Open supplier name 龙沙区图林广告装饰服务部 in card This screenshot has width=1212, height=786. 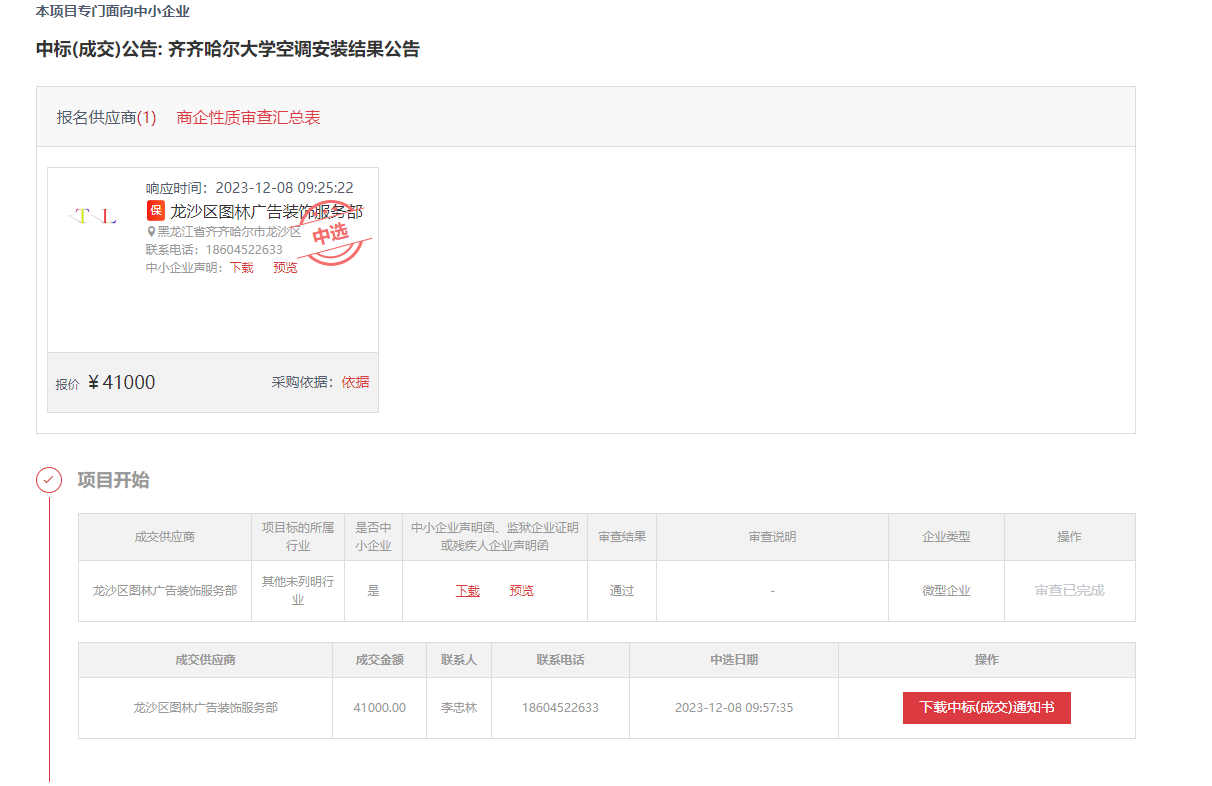click(x=266, y=211)
